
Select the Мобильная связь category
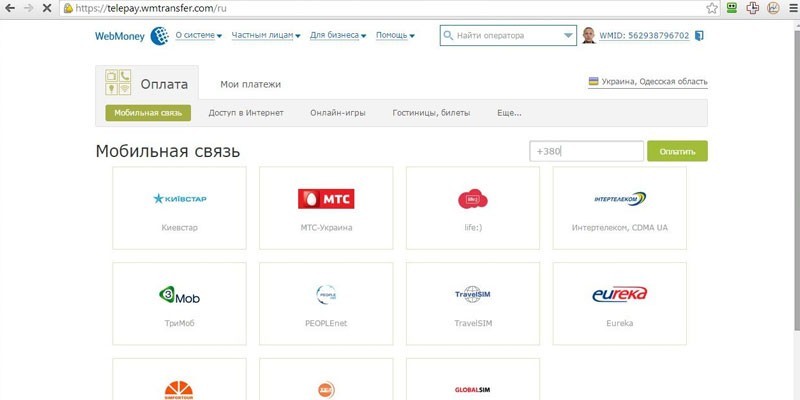coord(148,113)
